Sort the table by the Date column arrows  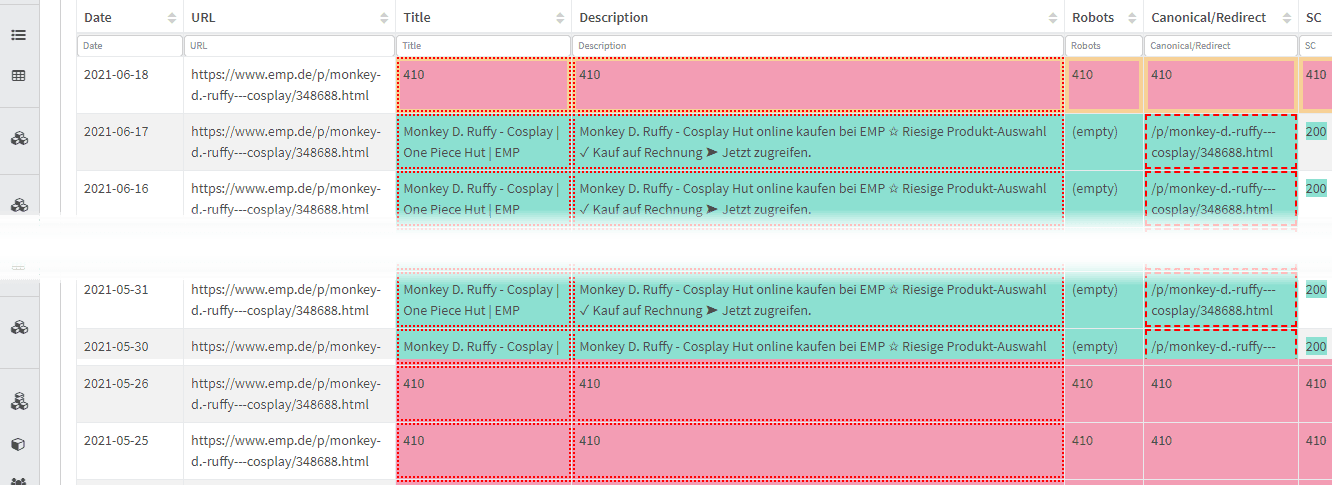tap(169, 18)
